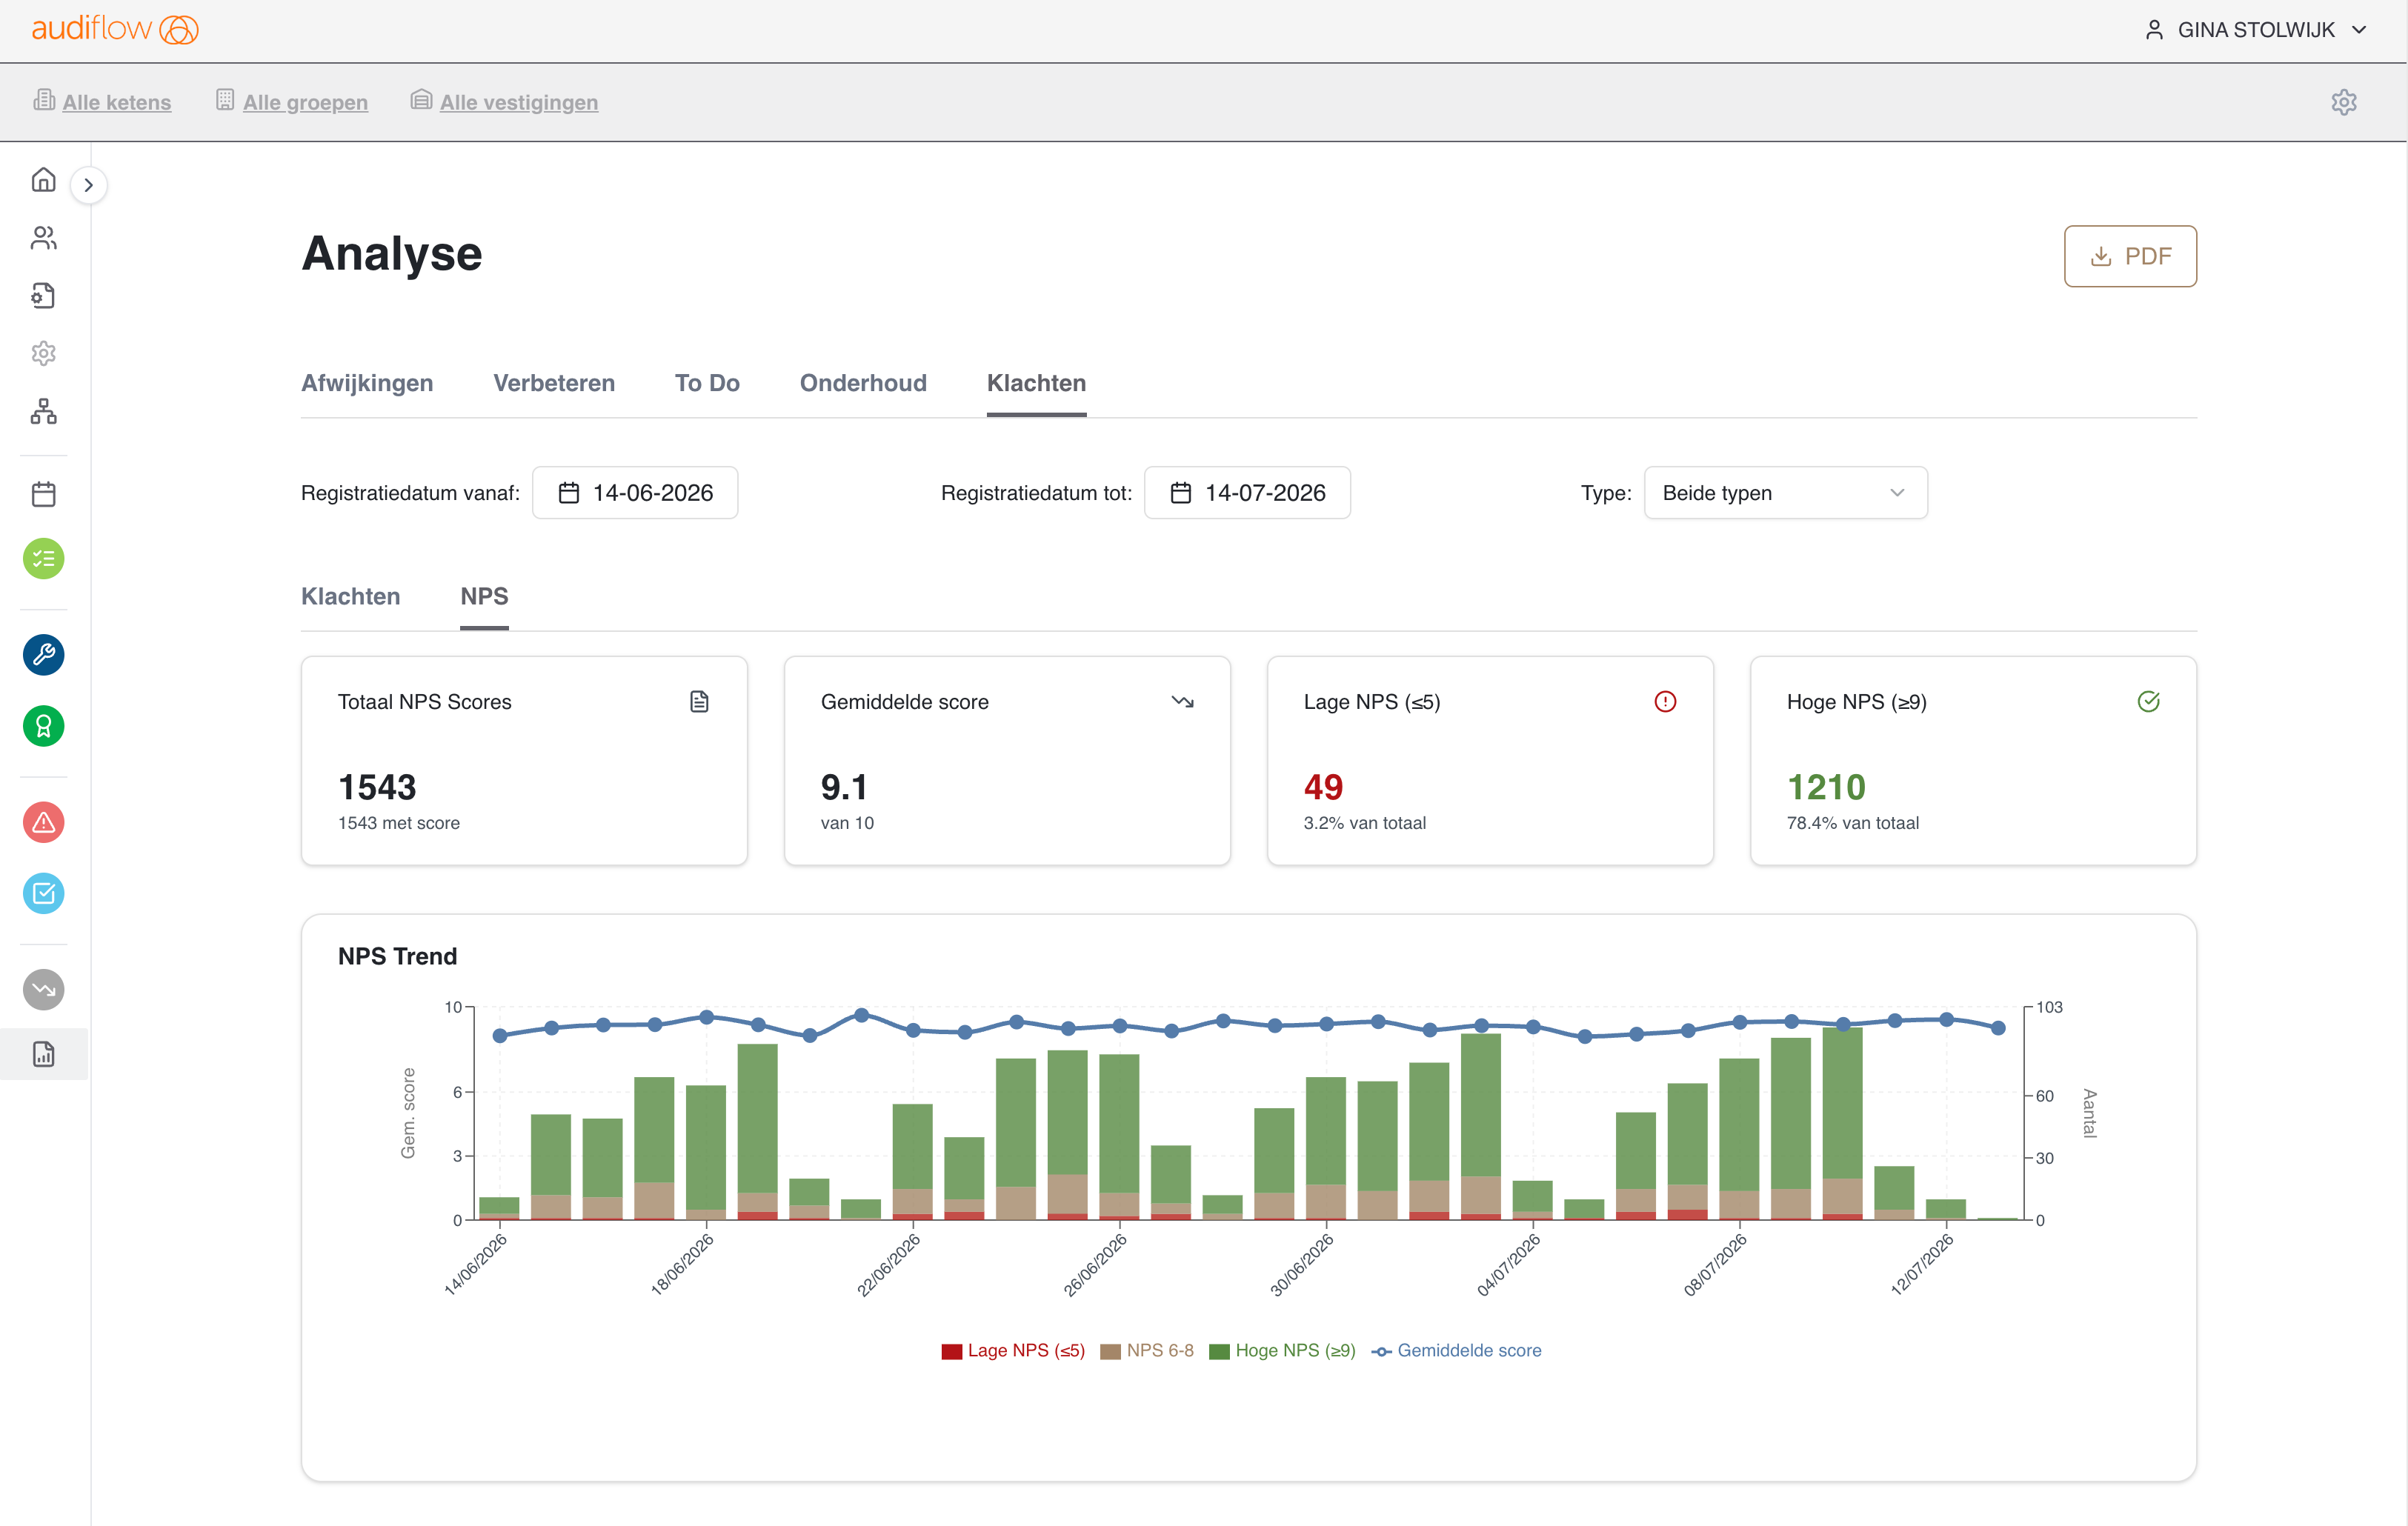Switch to the To Do tab
The image size is (2408, 1526).
point(707,383)
